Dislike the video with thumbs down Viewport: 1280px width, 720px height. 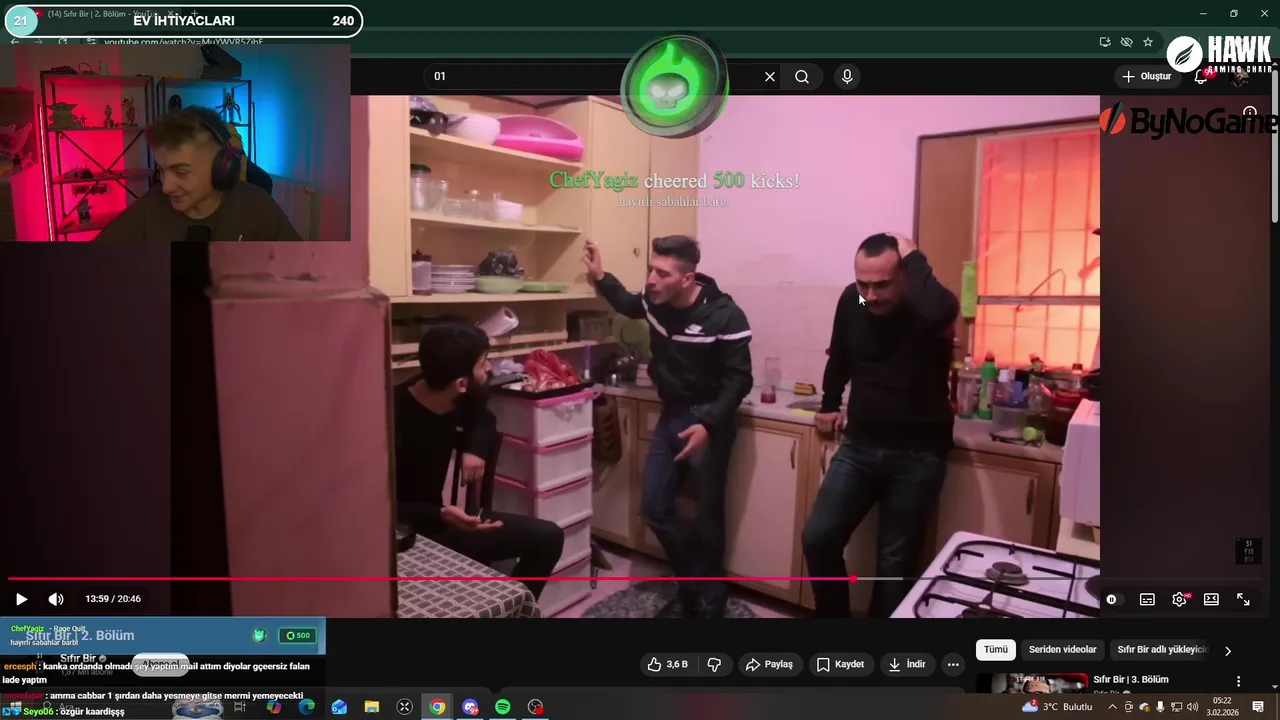coord(714,664)
